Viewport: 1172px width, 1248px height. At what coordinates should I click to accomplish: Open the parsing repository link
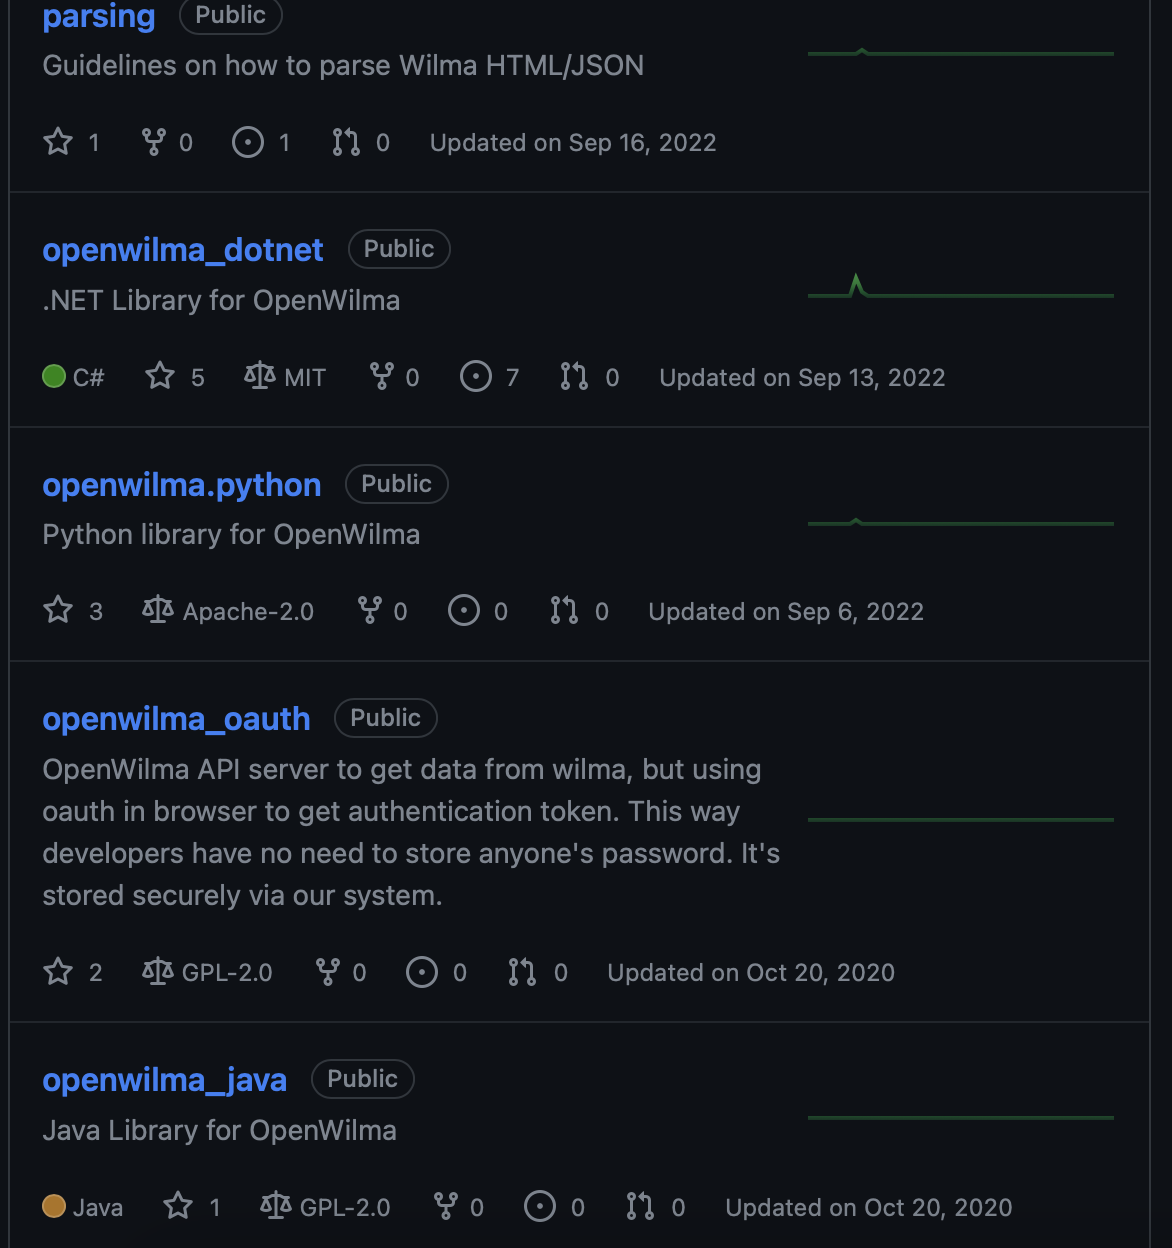click(x=98, y=16)
